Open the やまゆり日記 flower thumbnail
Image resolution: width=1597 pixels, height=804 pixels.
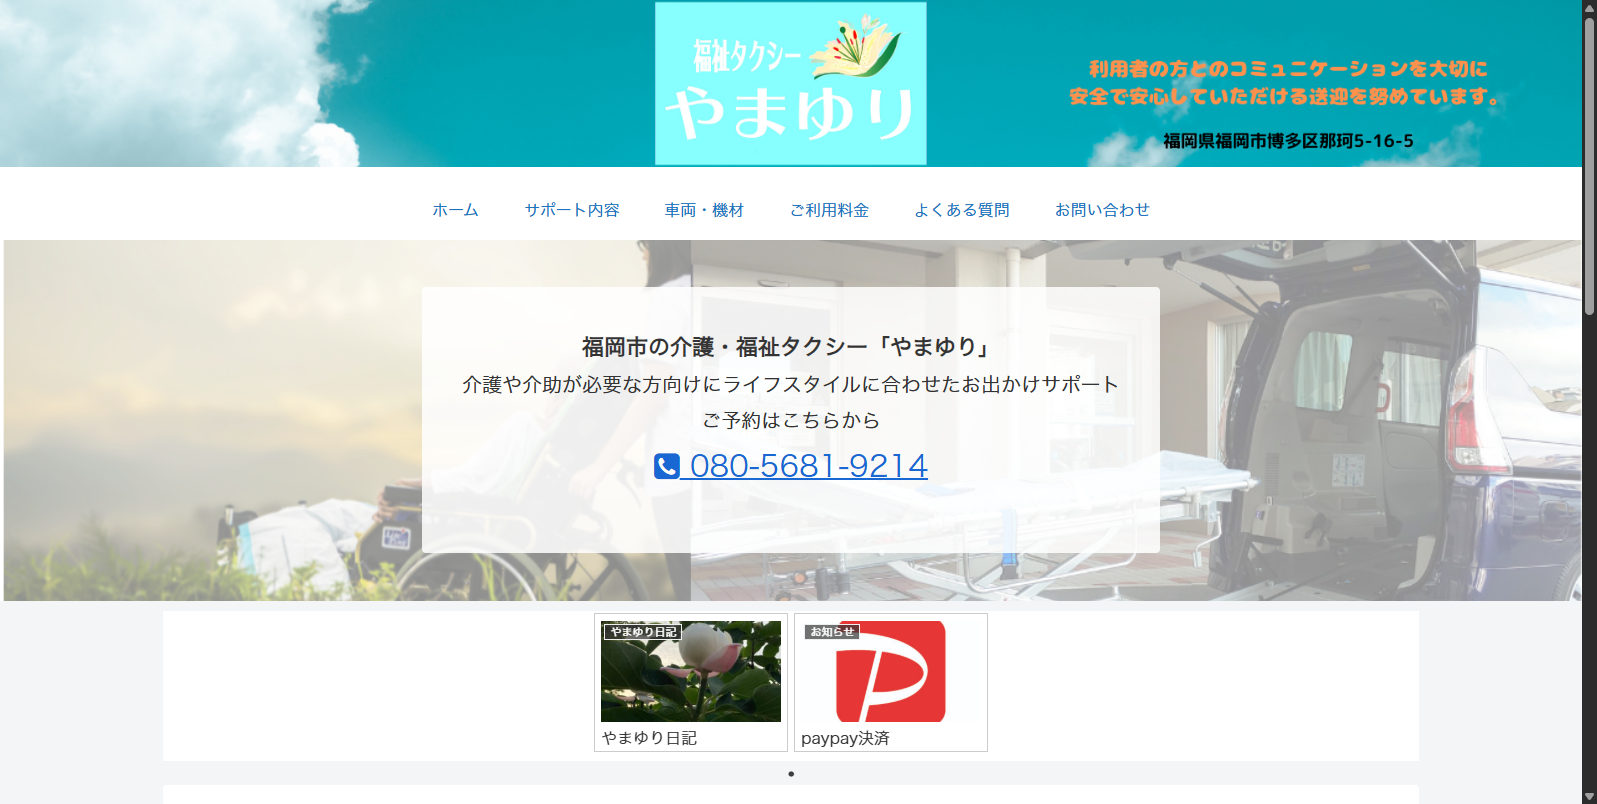coord(691,671)
